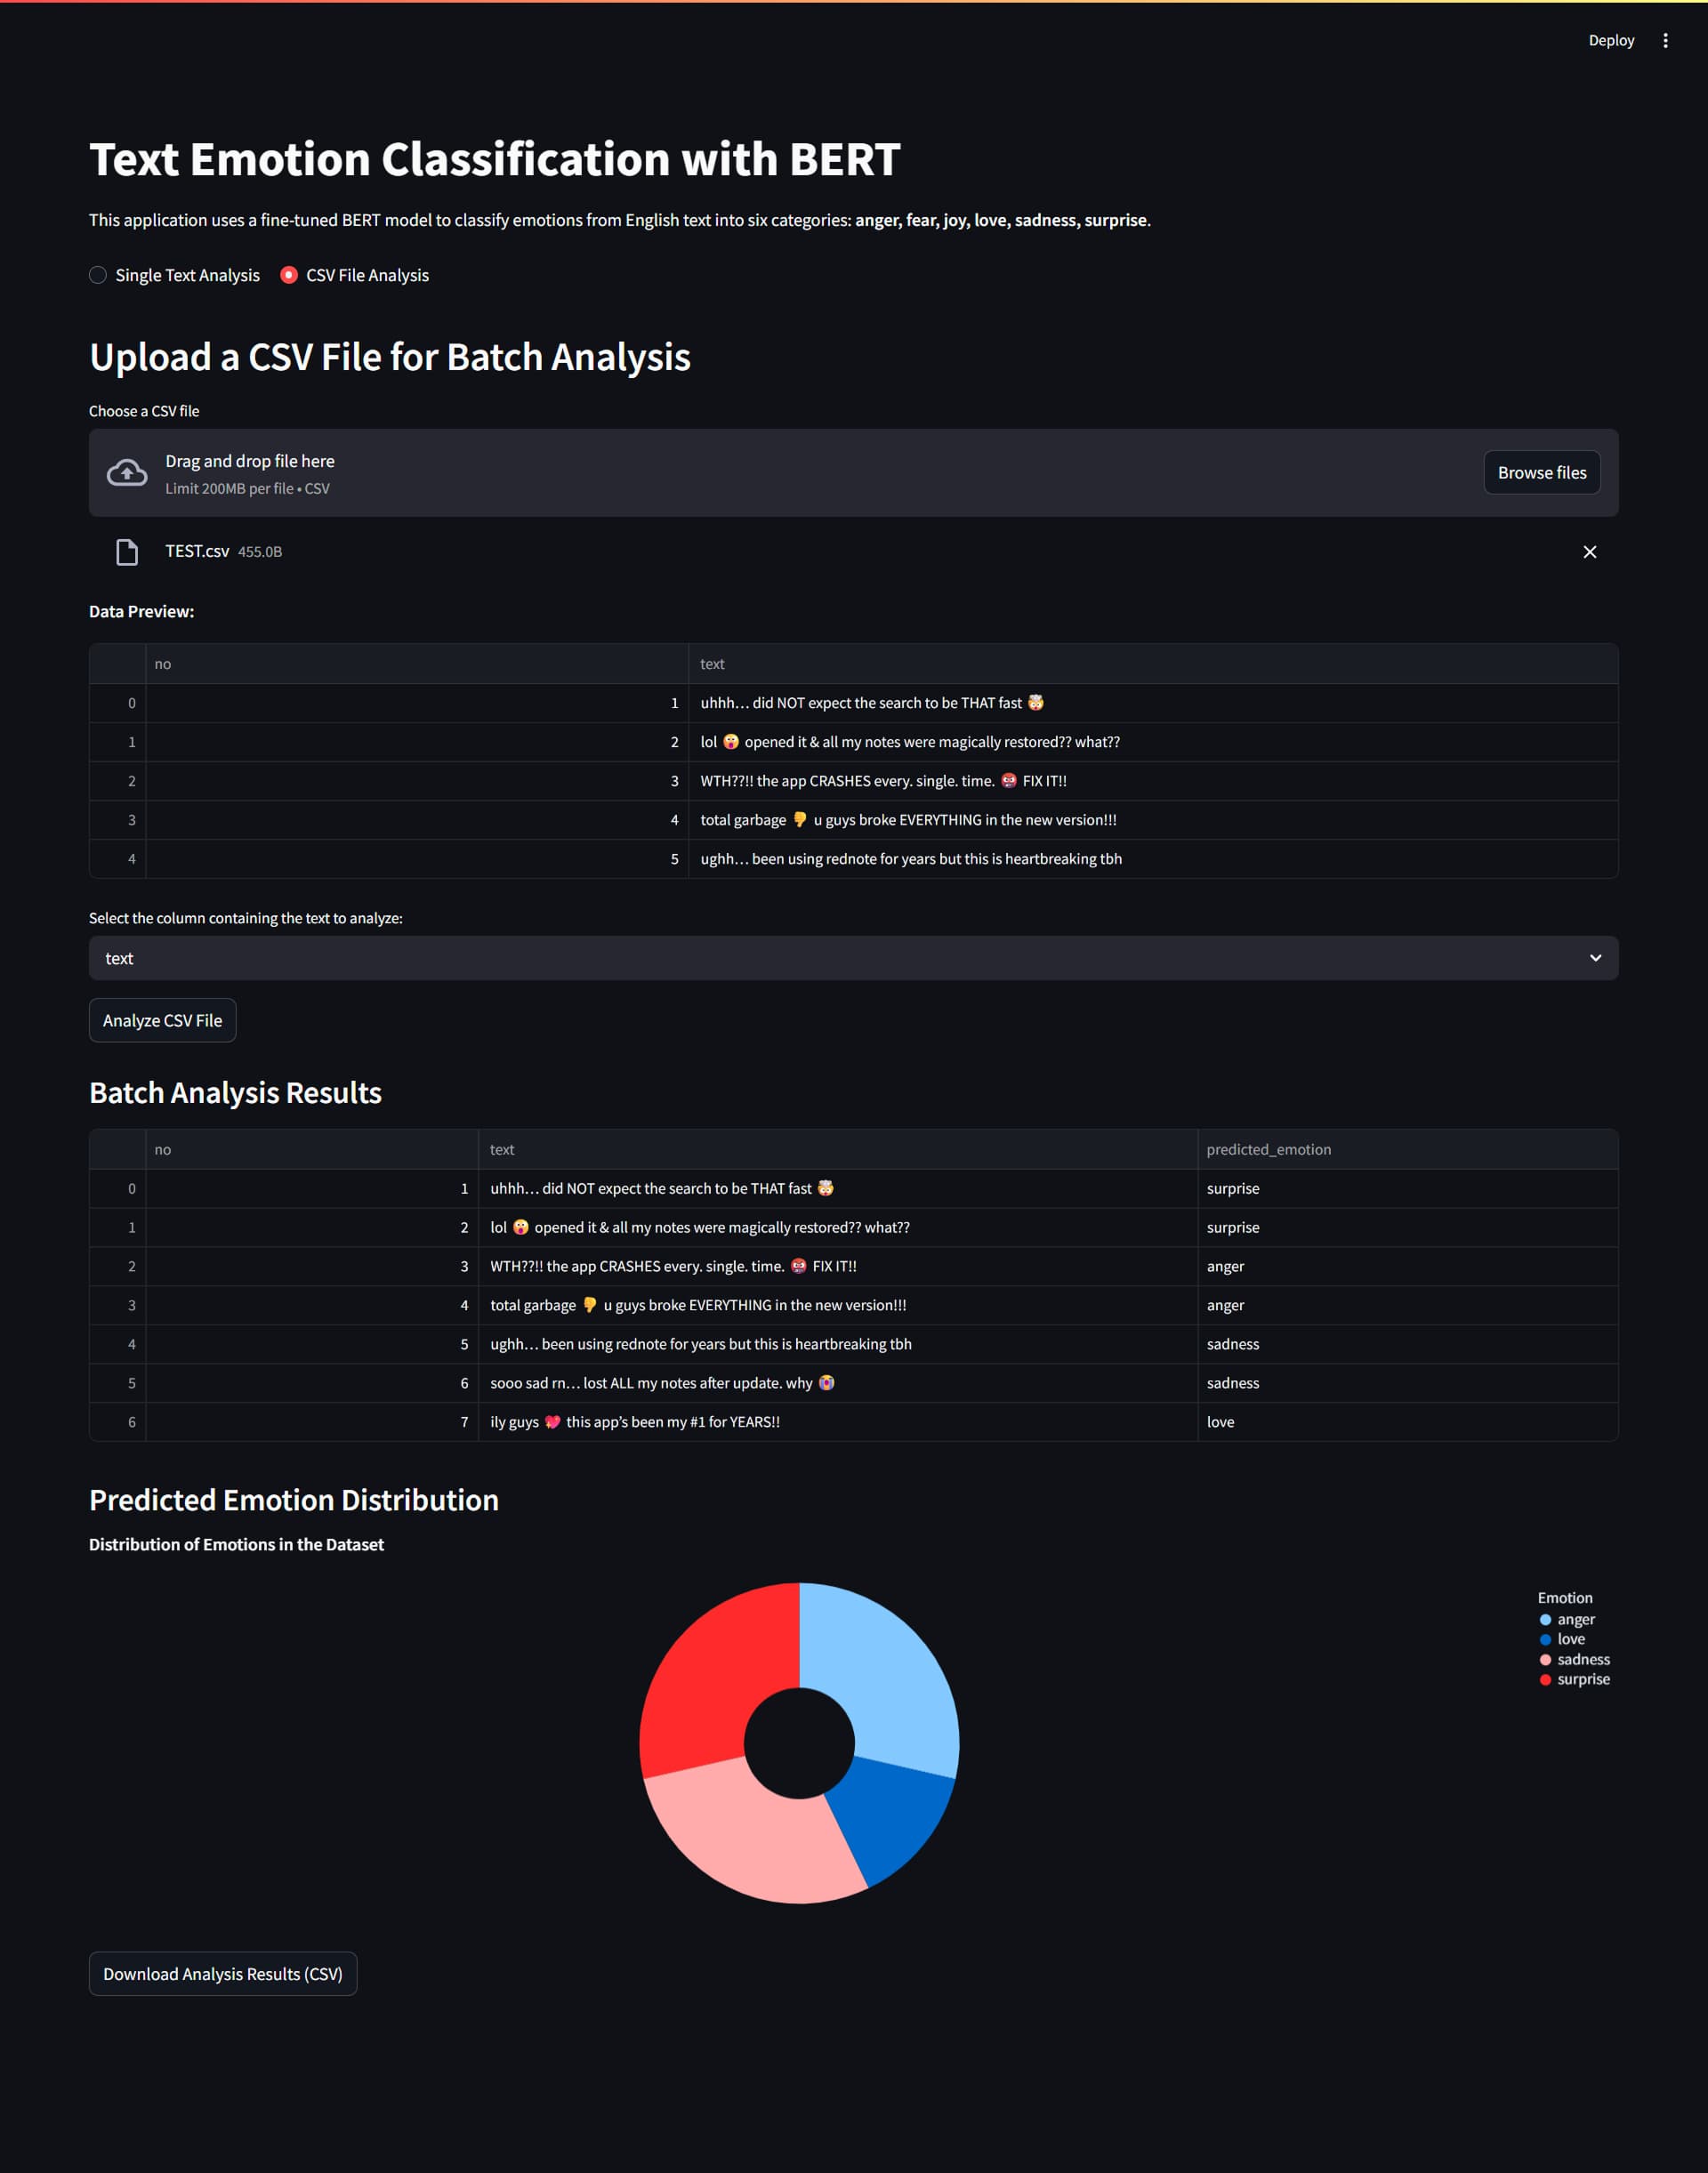Remove TEST.csv using the X icon
Screen dimensions: 1708x2173
coord(1590,551)
